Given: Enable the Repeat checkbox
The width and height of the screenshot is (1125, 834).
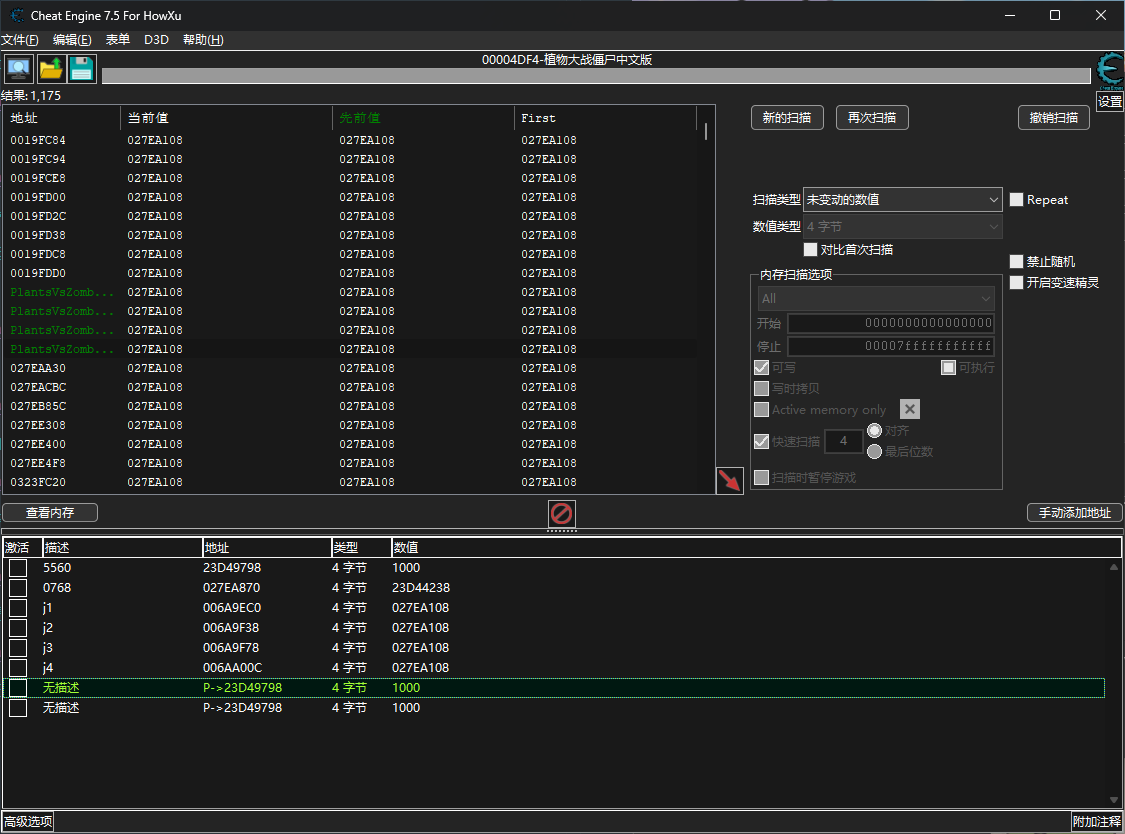Looking at the screenshot, I should point(1017,200).
